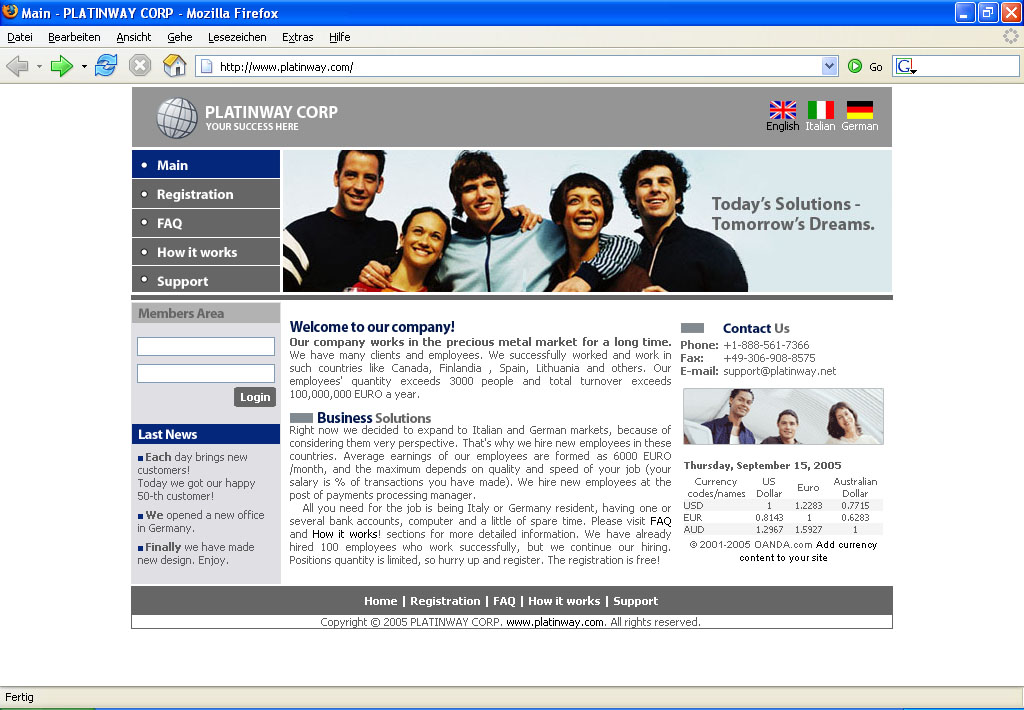Click www.platinway.com link in copyright line
The height and width of the screenshot is (710, 1024).
click(x=555, y=622)
